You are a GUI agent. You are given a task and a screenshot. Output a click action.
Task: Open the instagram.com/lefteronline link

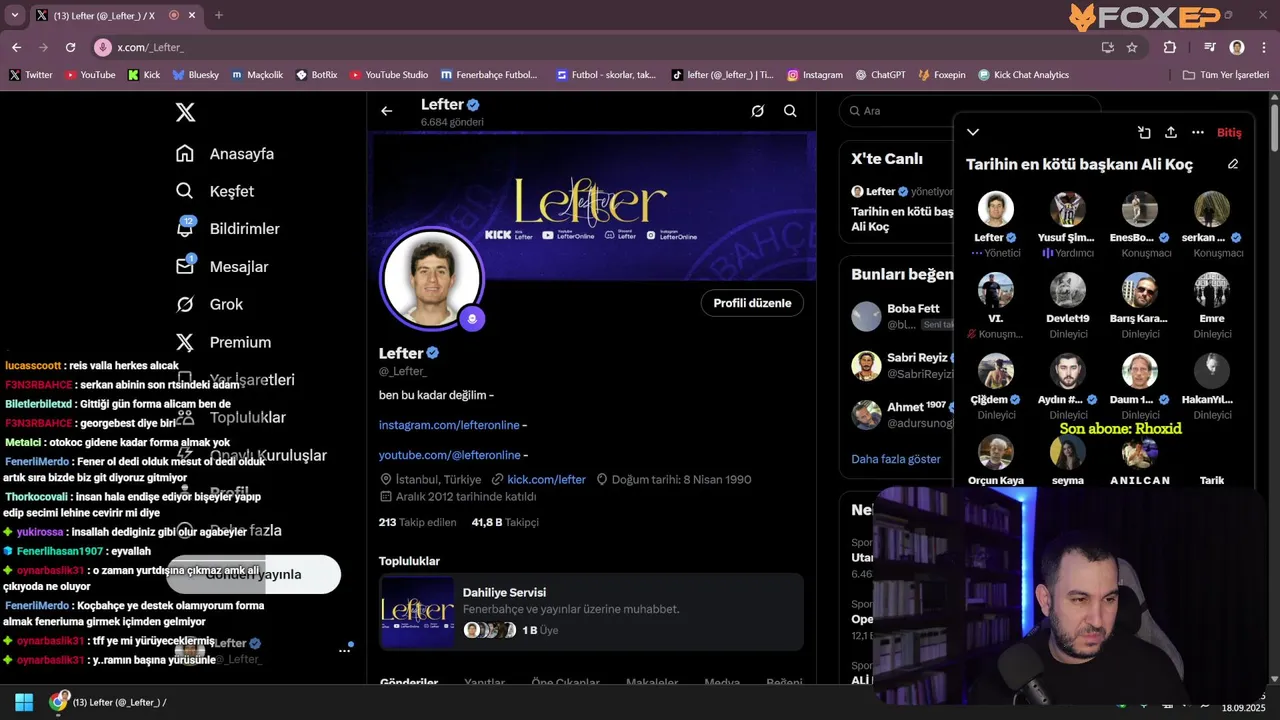point(449,425)
